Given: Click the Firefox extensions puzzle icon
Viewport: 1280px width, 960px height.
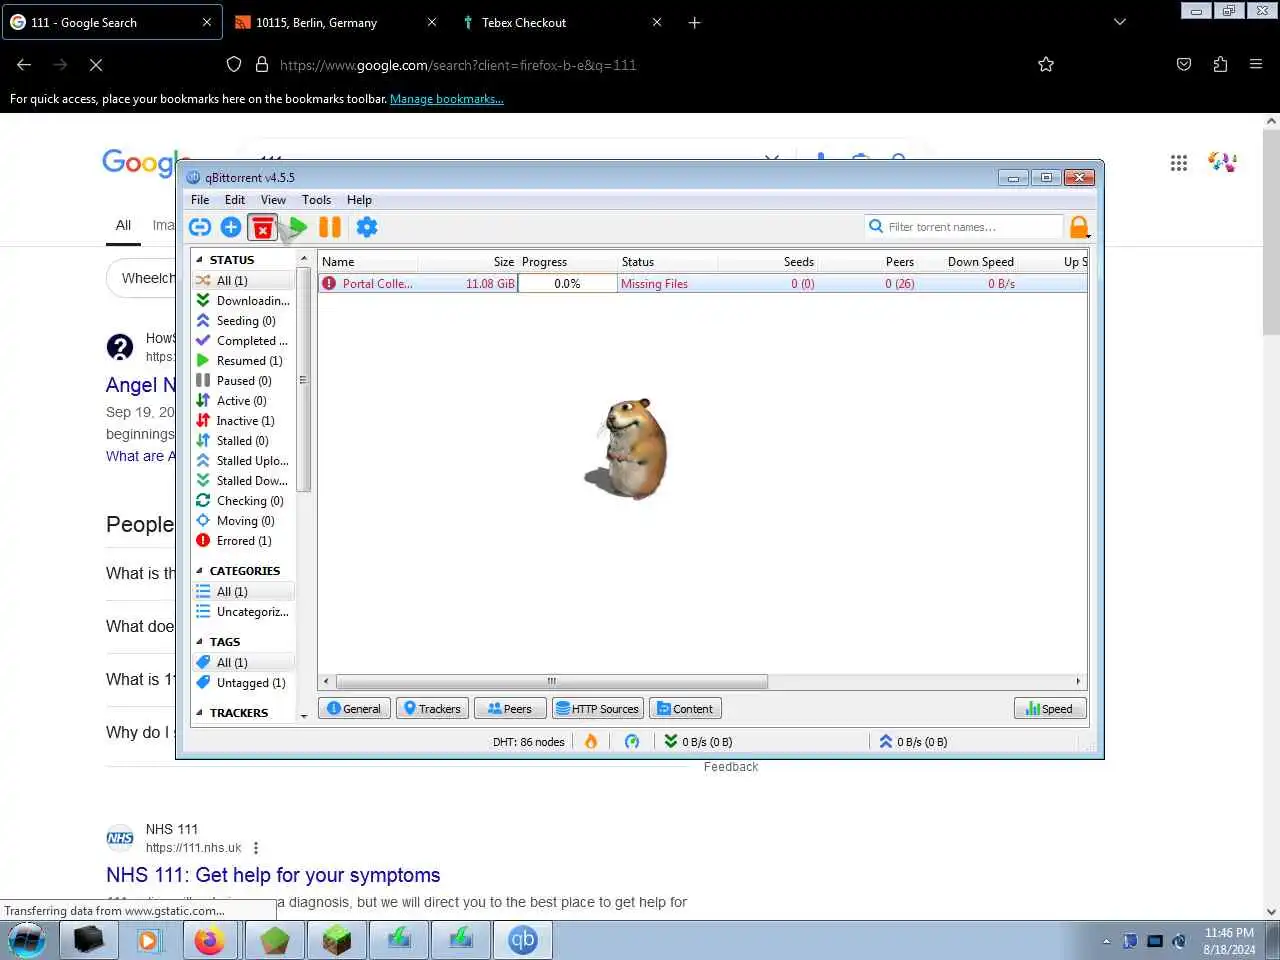Looking at the screenshot, I should coord(1220,64).
